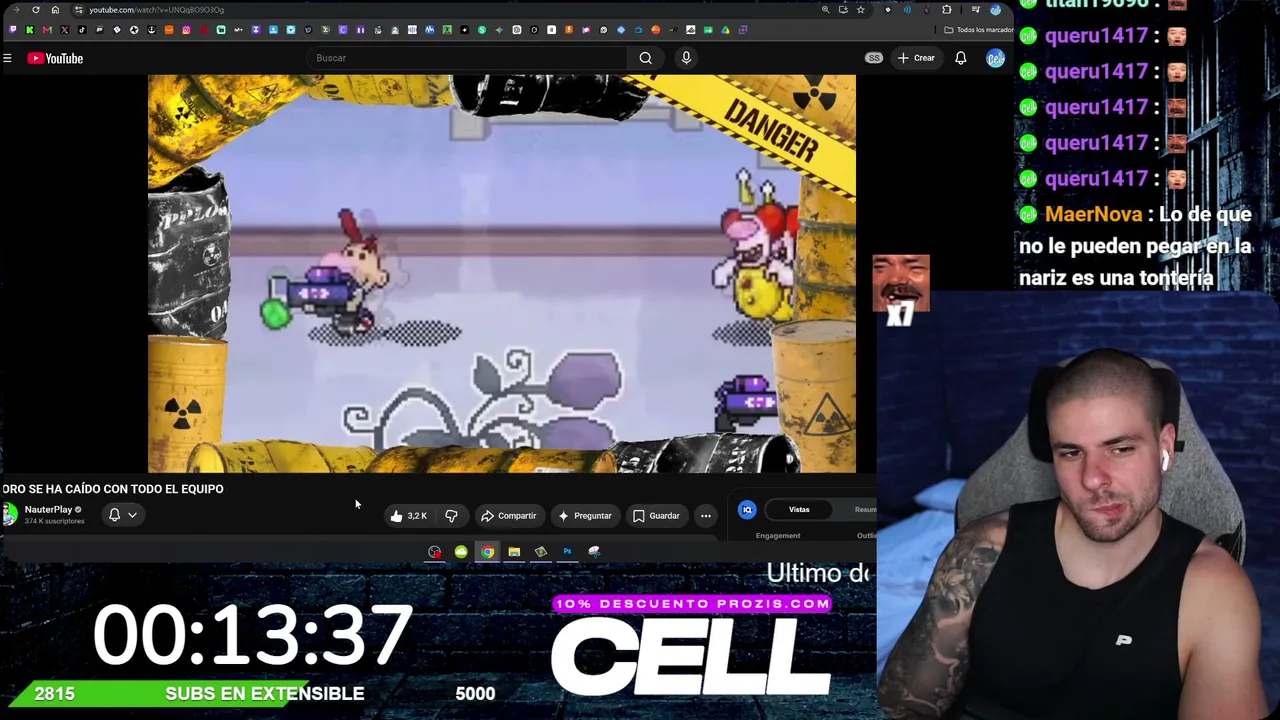Click the browser address bar URL
Image resolution: width=1280 pixels, height=720 pixels.
click(156, 10)
